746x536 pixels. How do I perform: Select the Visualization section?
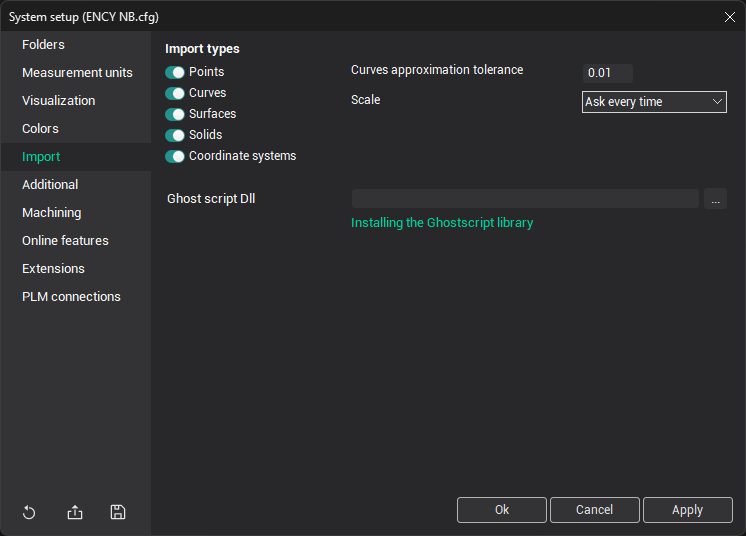click(59, 101)
